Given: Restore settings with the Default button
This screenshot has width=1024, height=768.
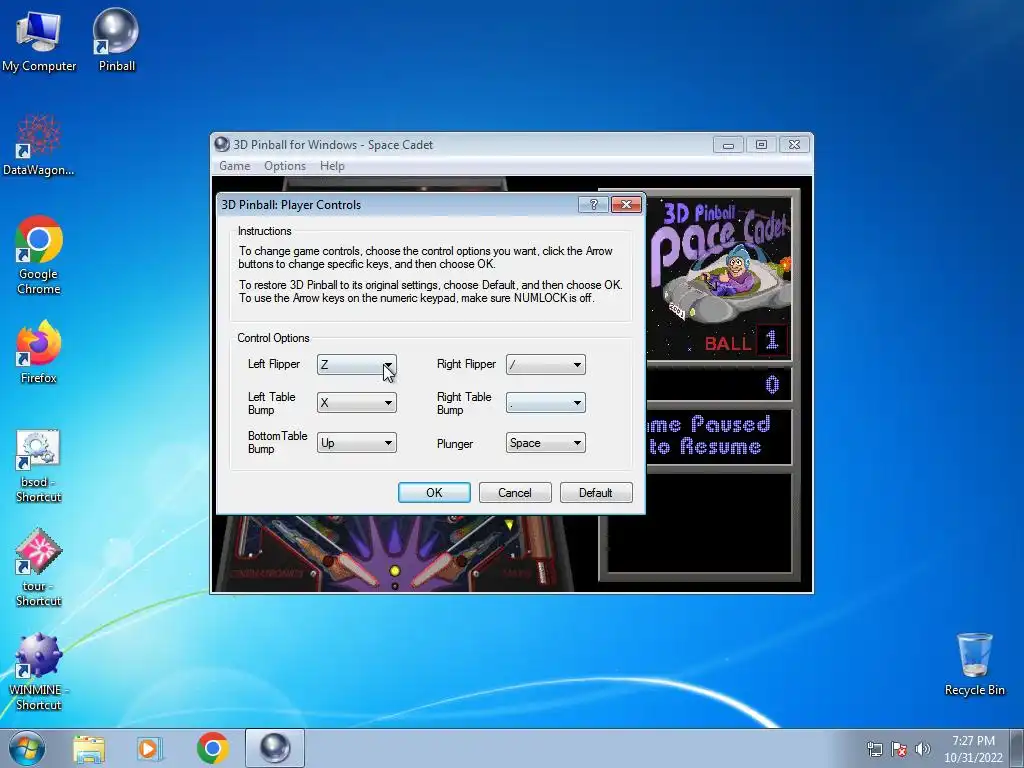Looking at the screenshot, I should (x=596, y=492).
